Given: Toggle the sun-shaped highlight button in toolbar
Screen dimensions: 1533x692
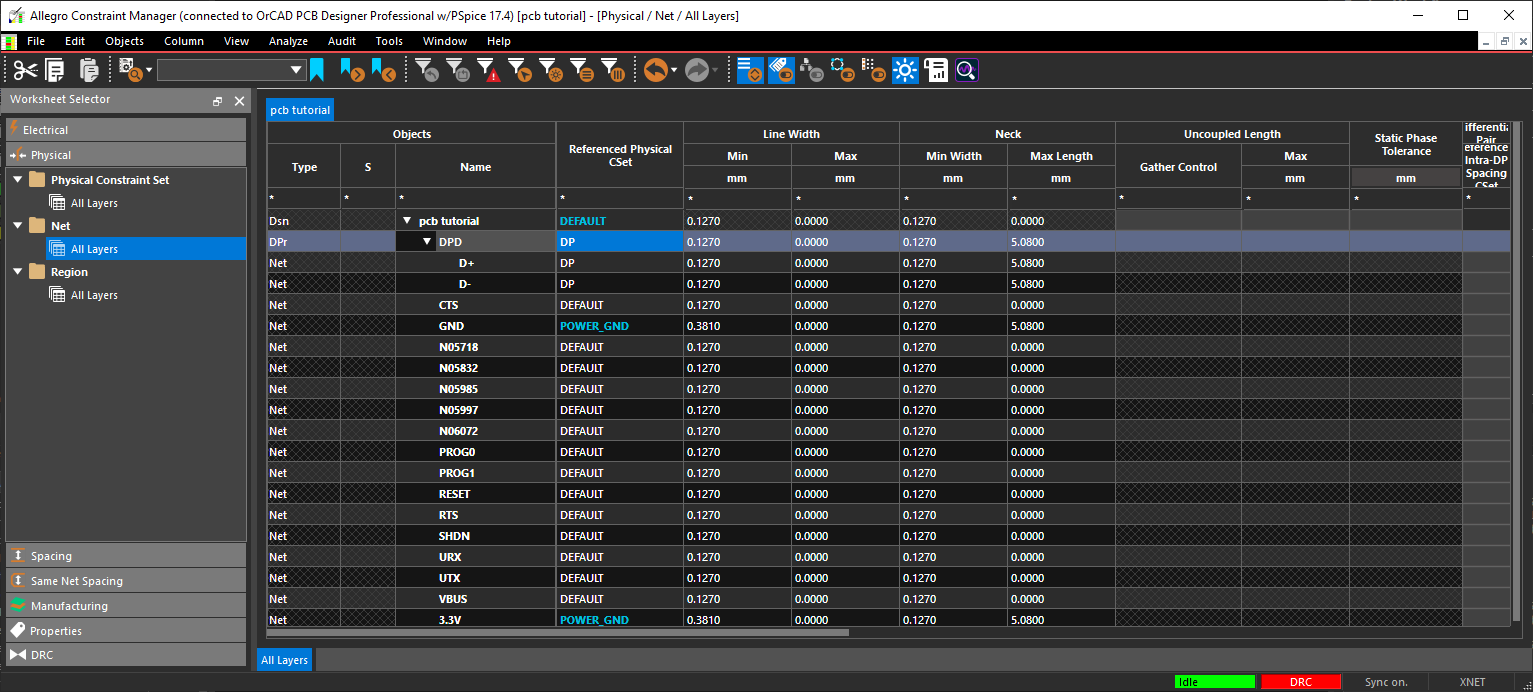Looking at the screenshot, I should click(906, 70).
